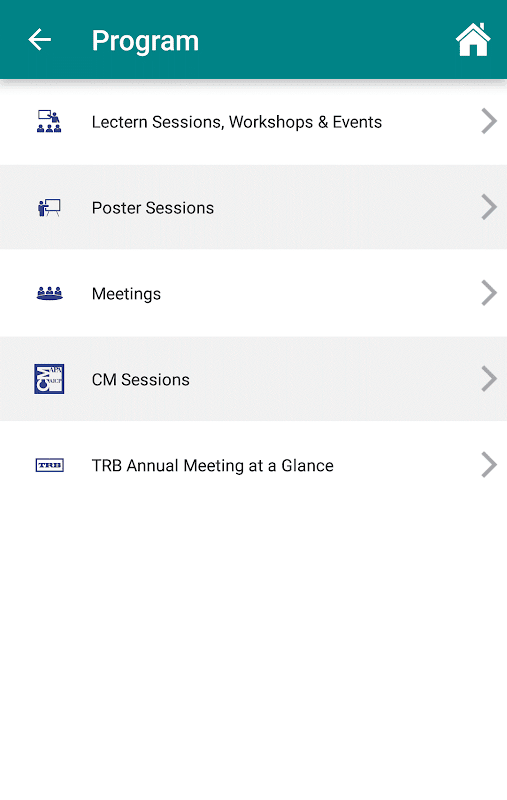This screenshot has width=507, height=800.
Task: Expand Lectern Sessions row chevron
Action: [x=489, y=121]
